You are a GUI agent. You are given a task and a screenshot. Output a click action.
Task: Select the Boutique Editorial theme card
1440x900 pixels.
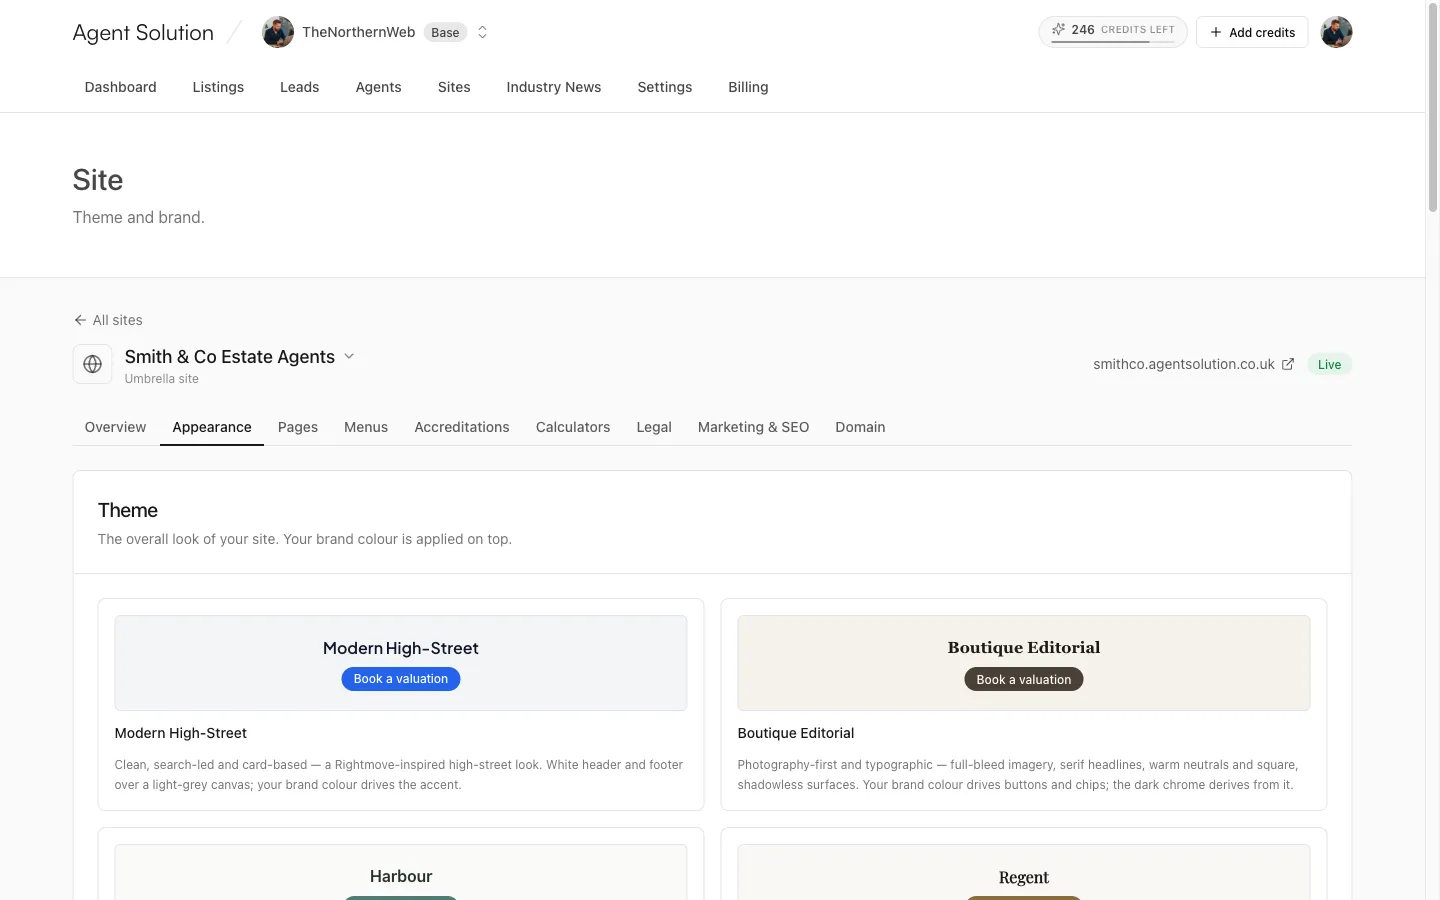click(x=1024, y=704)
